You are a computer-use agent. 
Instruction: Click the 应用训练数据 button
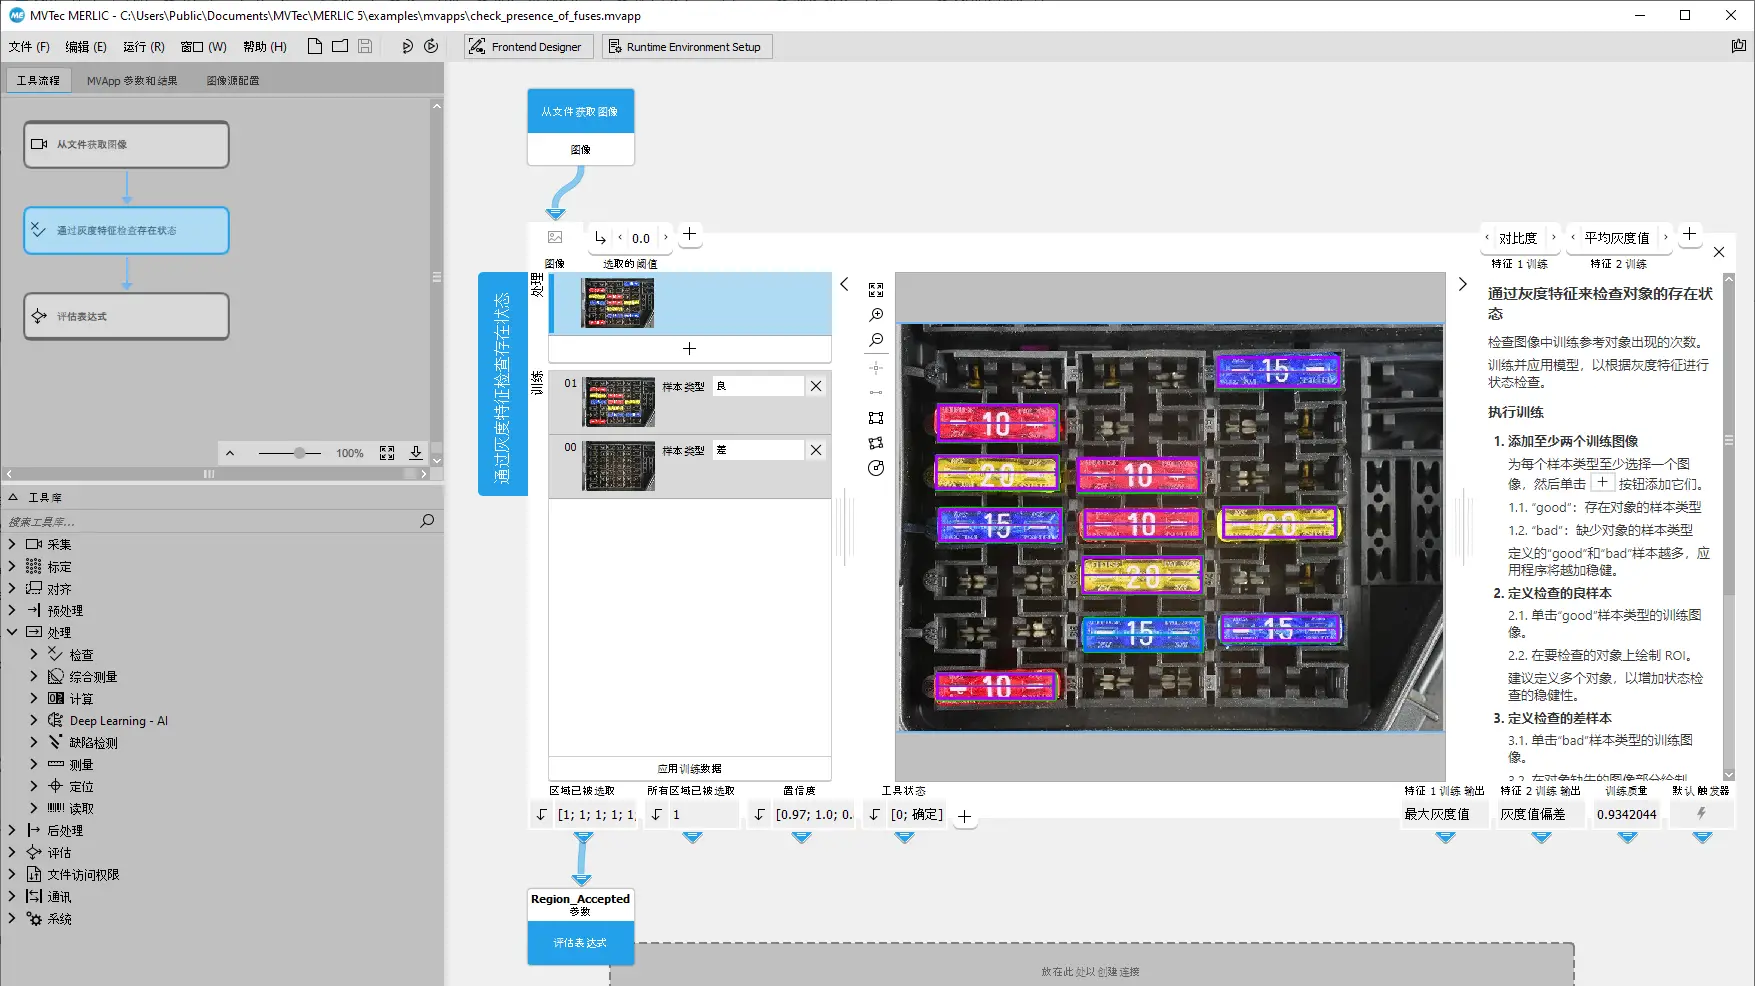tap(690, 768)
